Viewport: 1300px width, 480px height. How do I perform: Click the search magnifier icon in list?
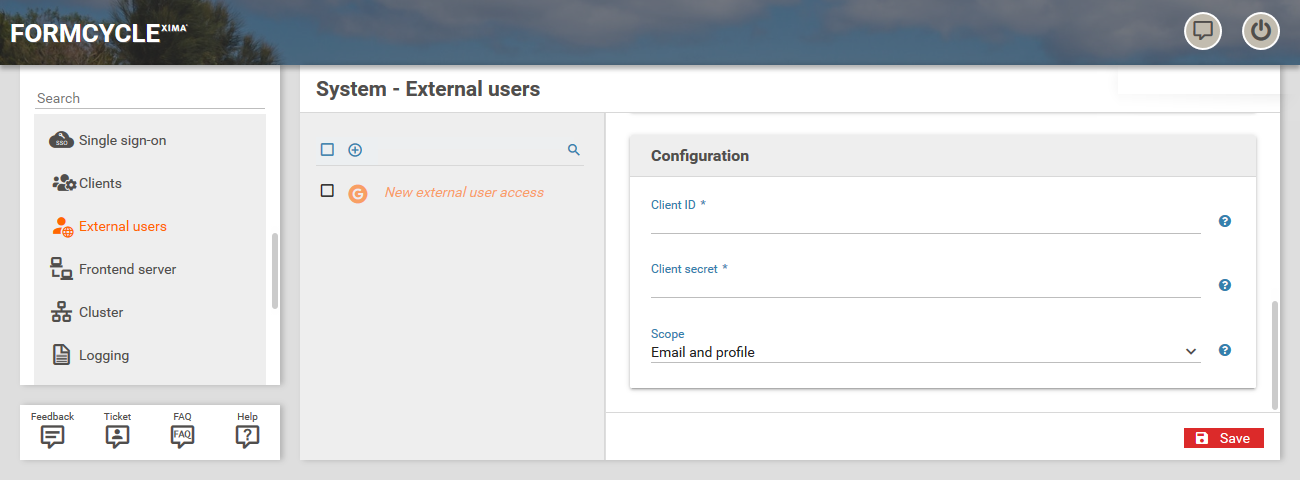point(574,150)
